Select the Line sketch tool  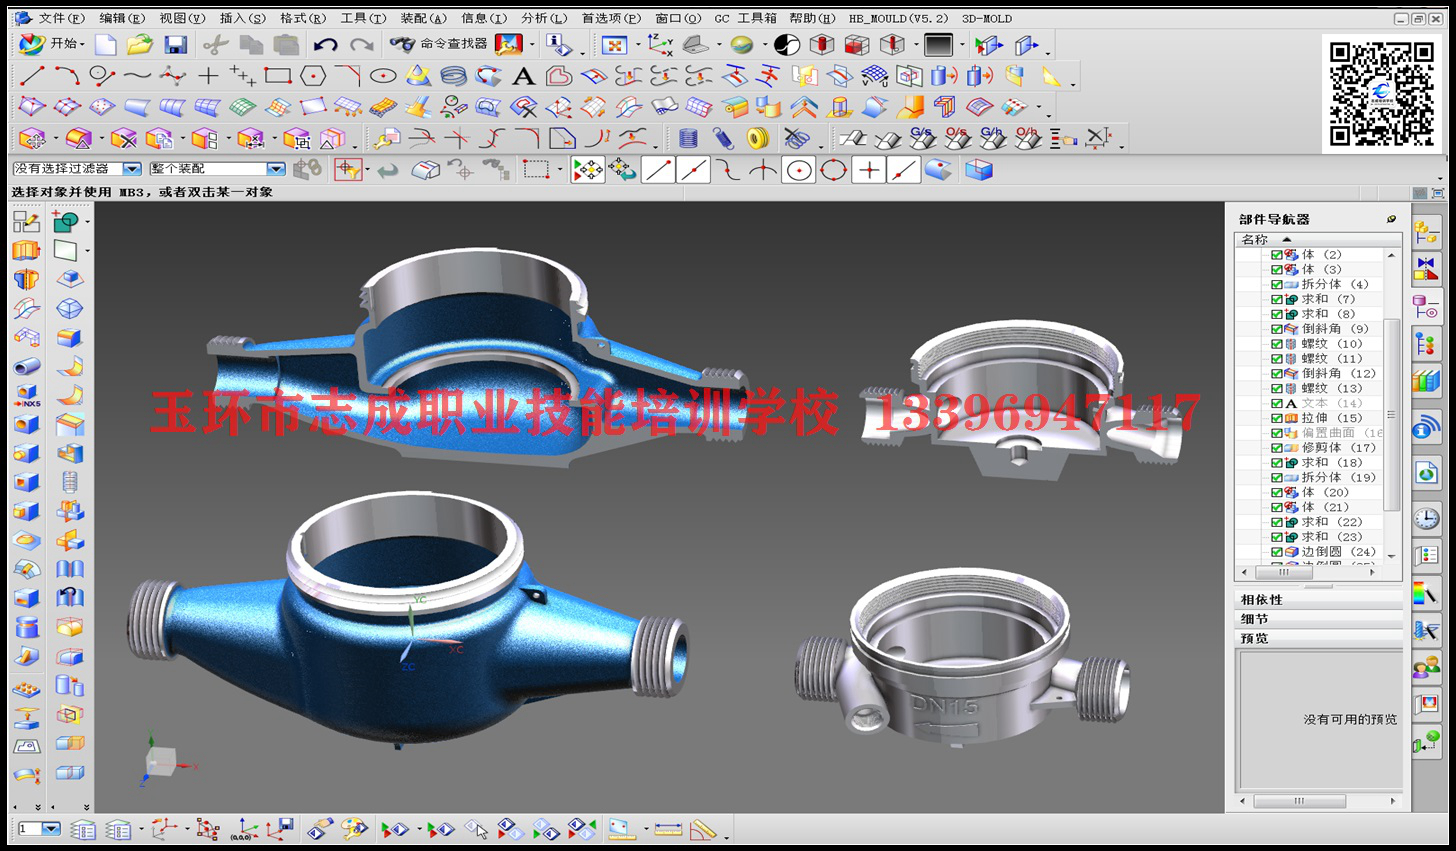[x=32, y=75]
